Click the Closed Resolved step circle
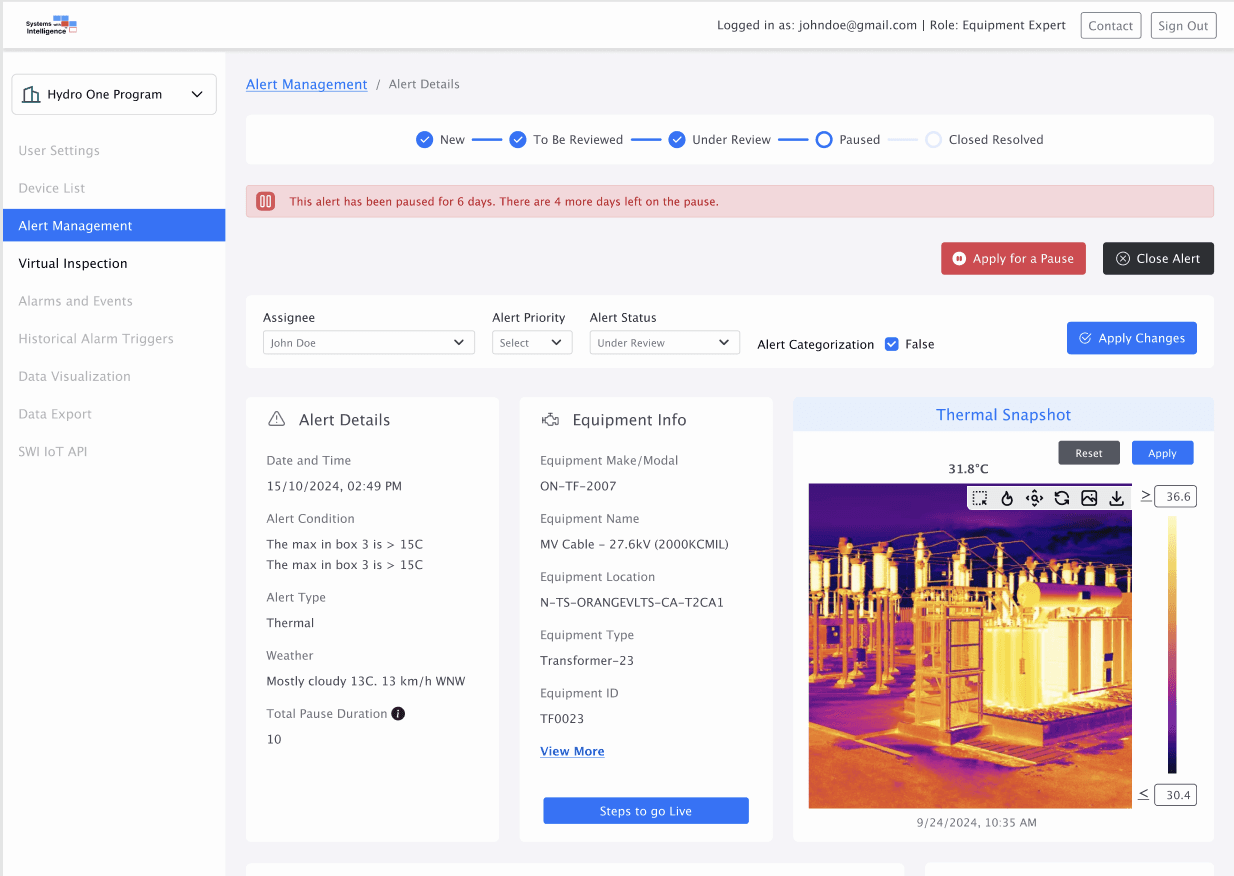The image size is (1234, 876). [x=933, y=140]
